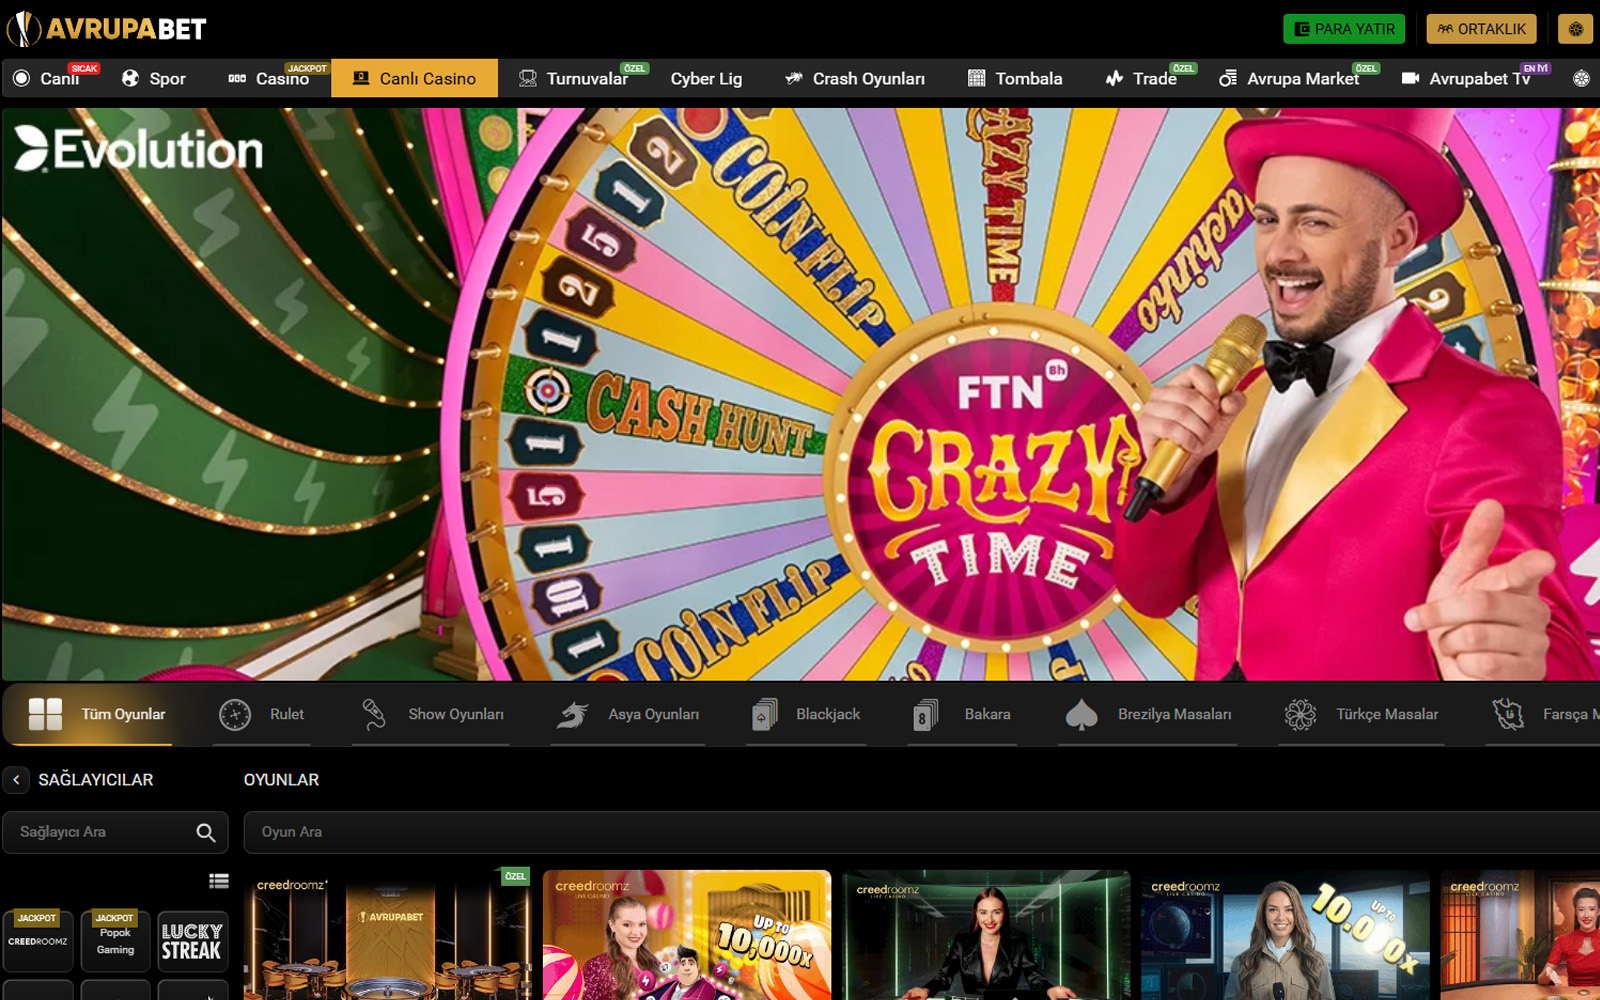This screenshot has height=1000, width=1600.
Task: Filter by the Popok Gaming provider
Action: (115, 941)
